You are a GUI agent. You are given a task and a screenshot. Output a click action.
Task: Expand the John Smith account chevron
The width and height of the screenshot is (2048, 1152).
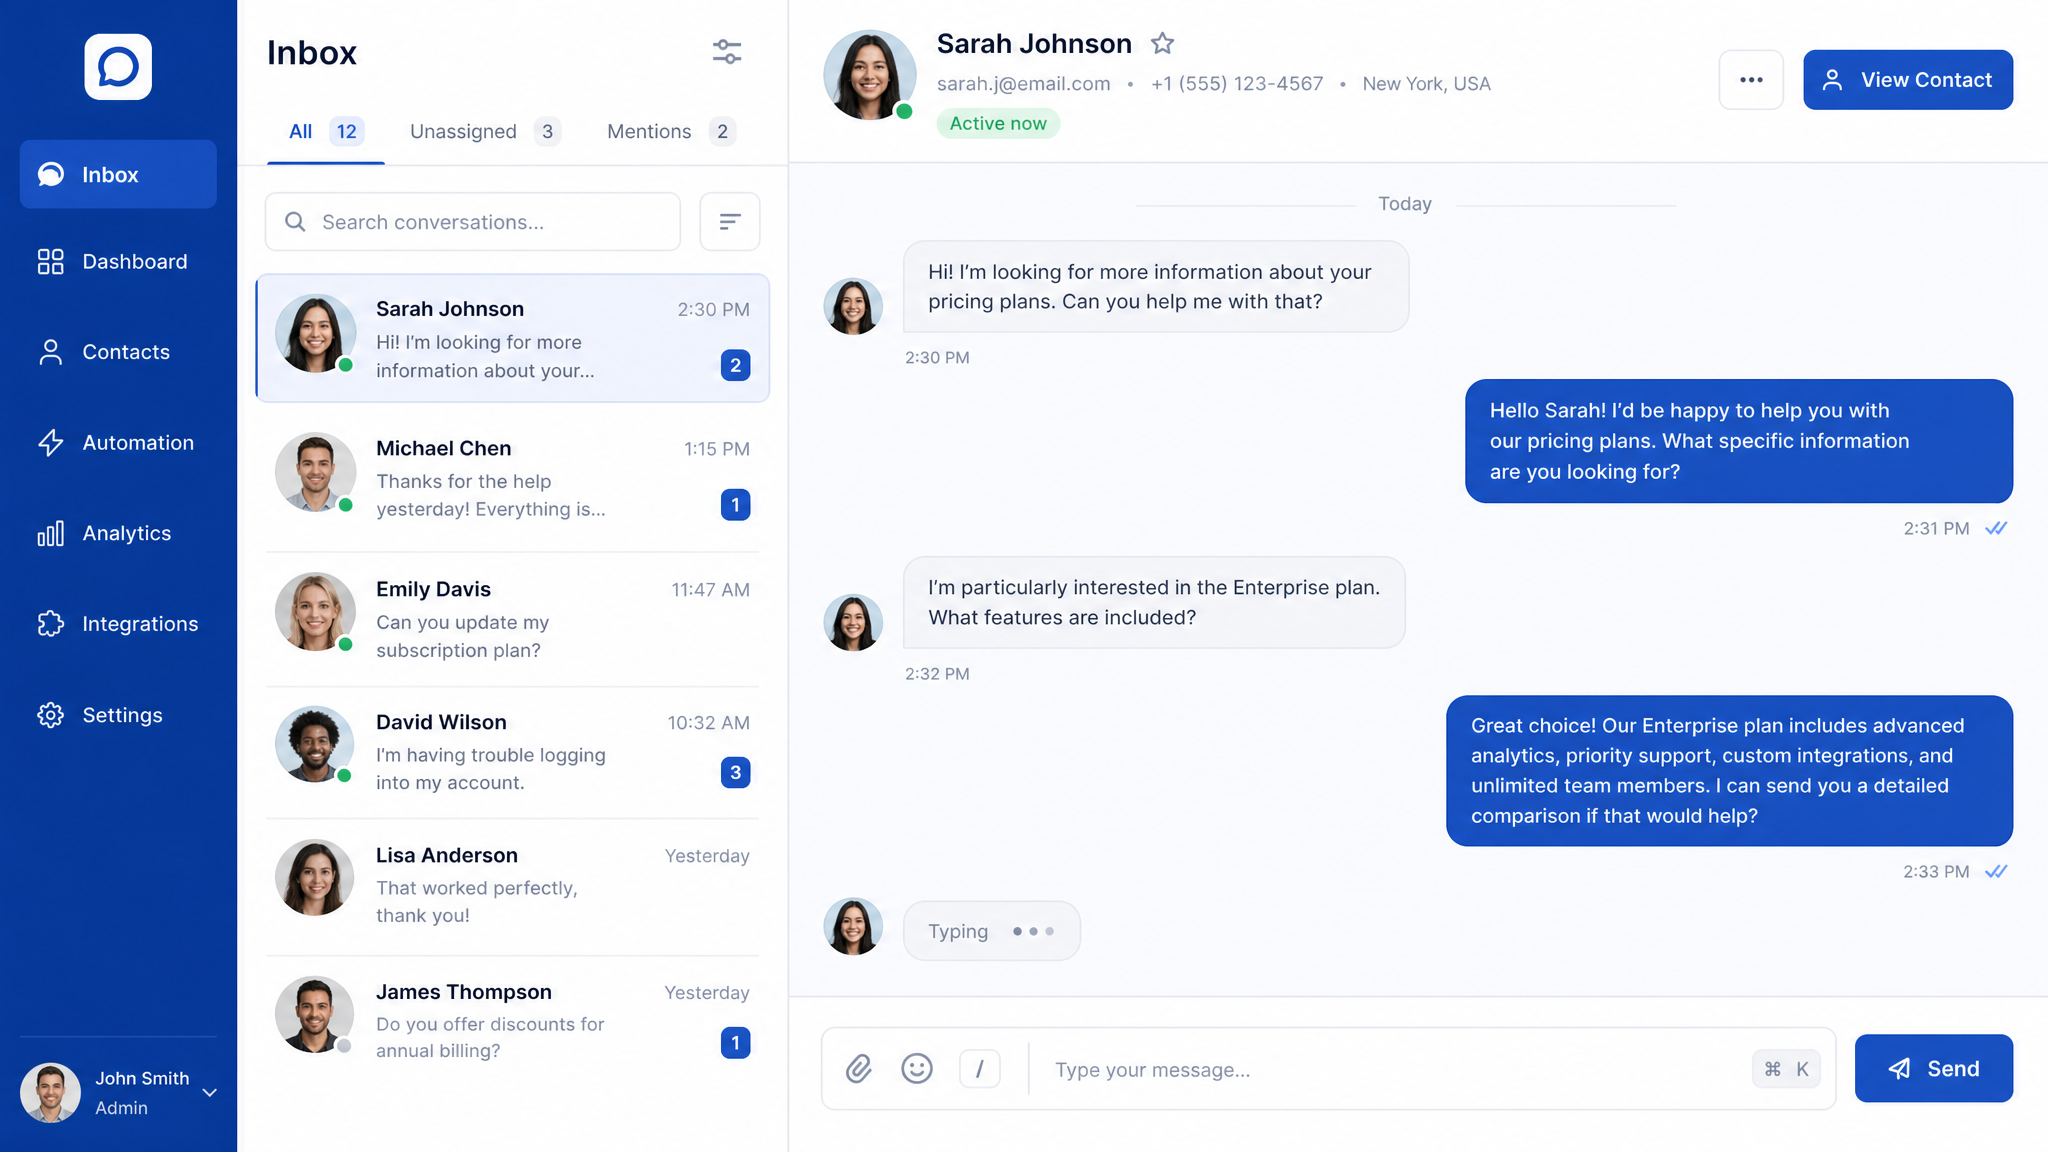click(210, 1093)
